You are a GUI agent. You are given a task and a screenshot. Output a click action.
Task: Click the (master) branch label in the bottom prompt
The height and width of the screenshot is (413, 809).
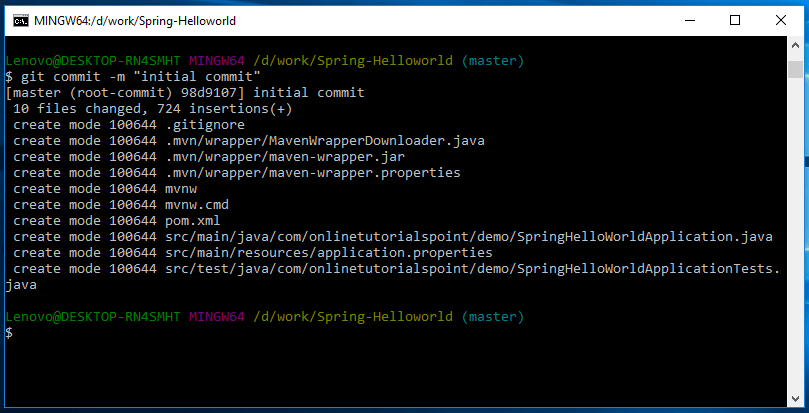coord(492,317)
